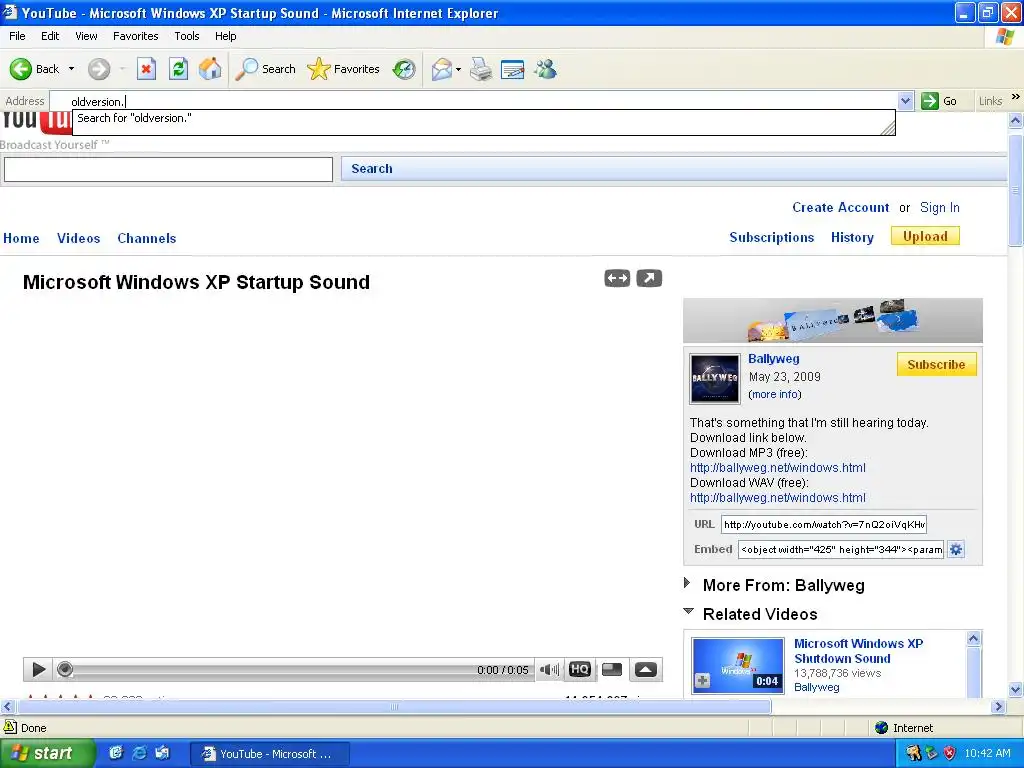The image size is (1024, 768).
Task: Open embed customize gear icon
Action: [x=956, y=549]
